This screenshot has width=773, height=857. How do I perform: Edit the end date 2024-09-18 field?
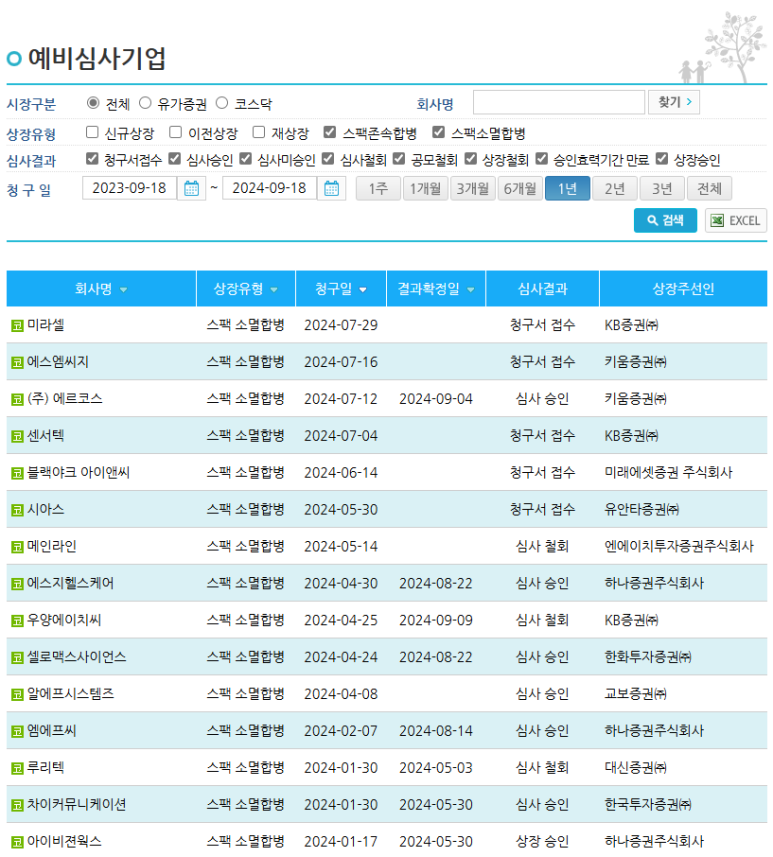tap(270, 189)
